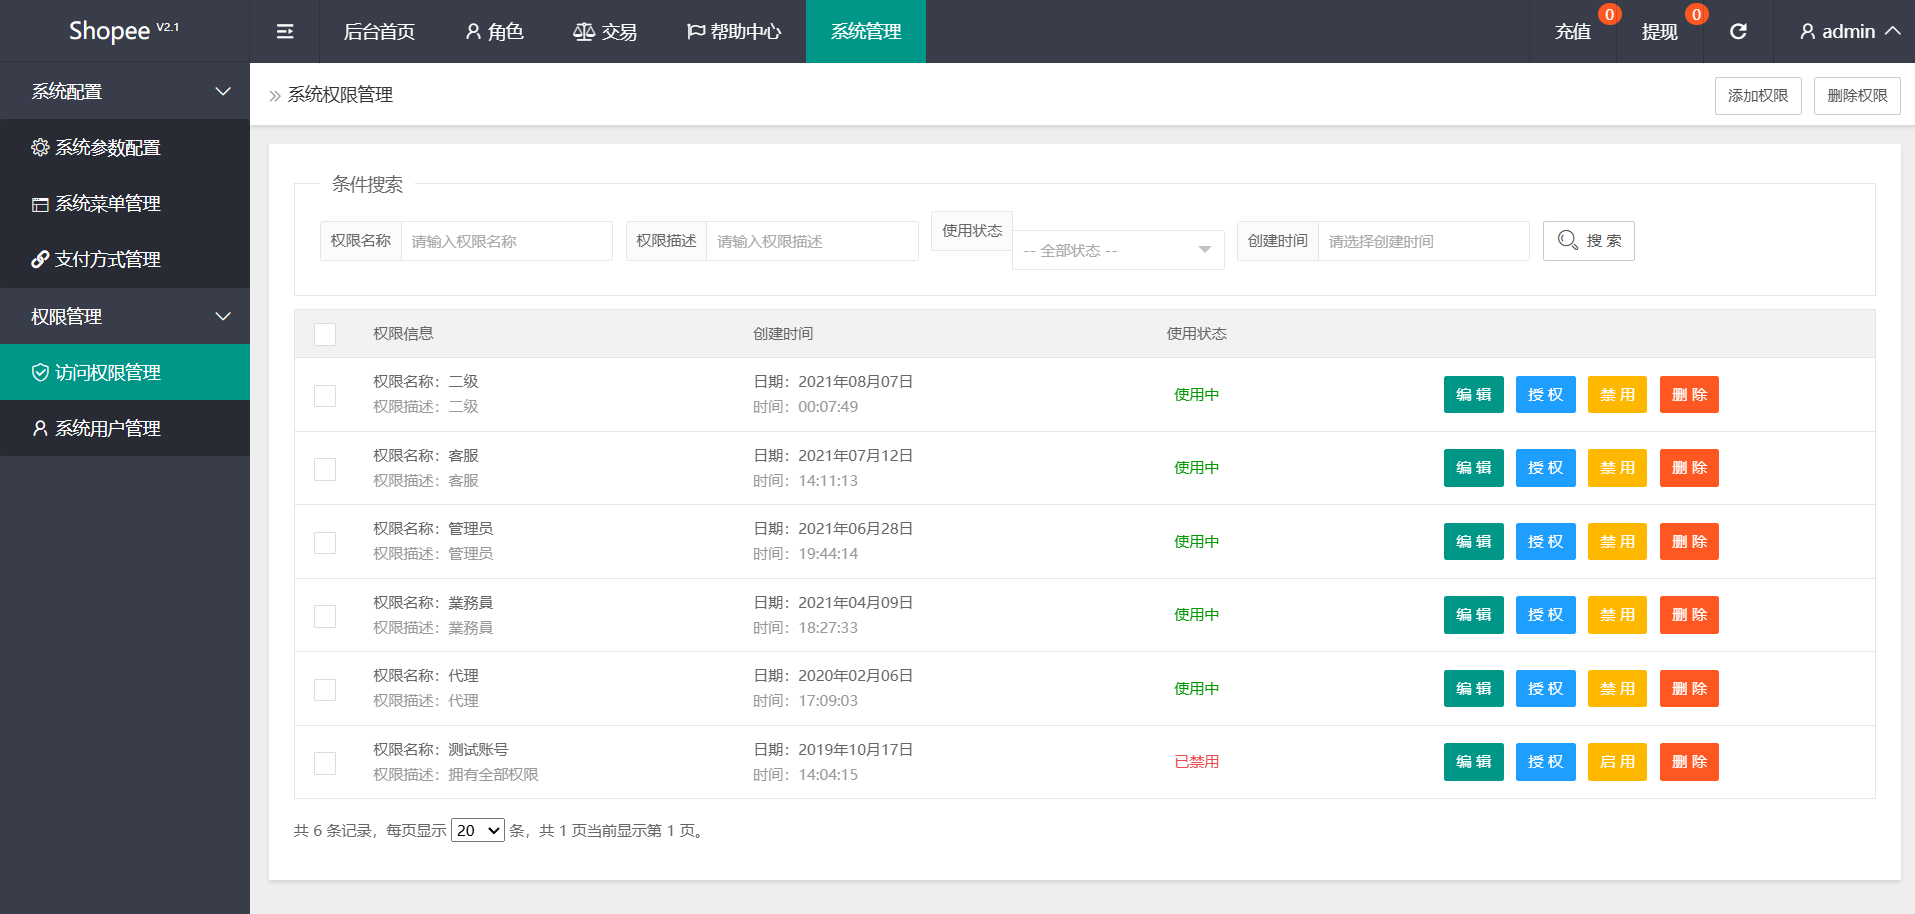Edit the 代理 permission
The image size is (1915, 914).
tap(1474, 689)
